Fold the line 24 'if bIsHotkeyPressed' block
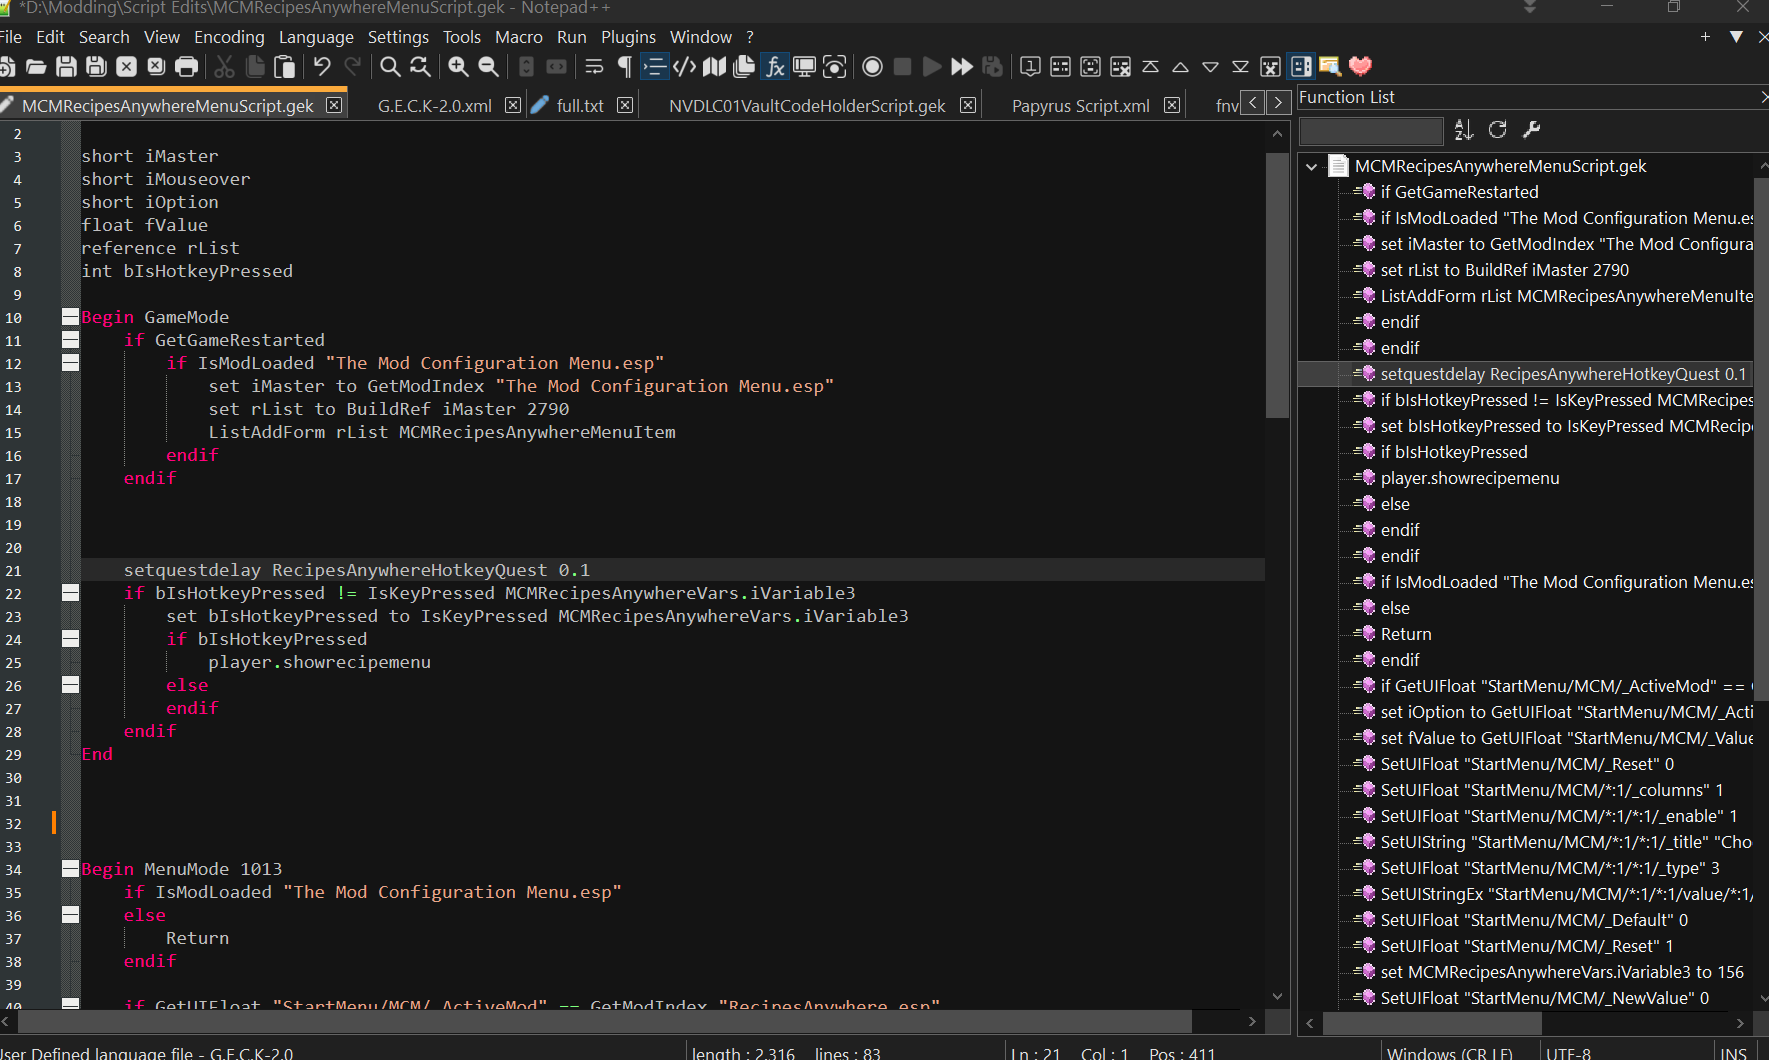 70,639
